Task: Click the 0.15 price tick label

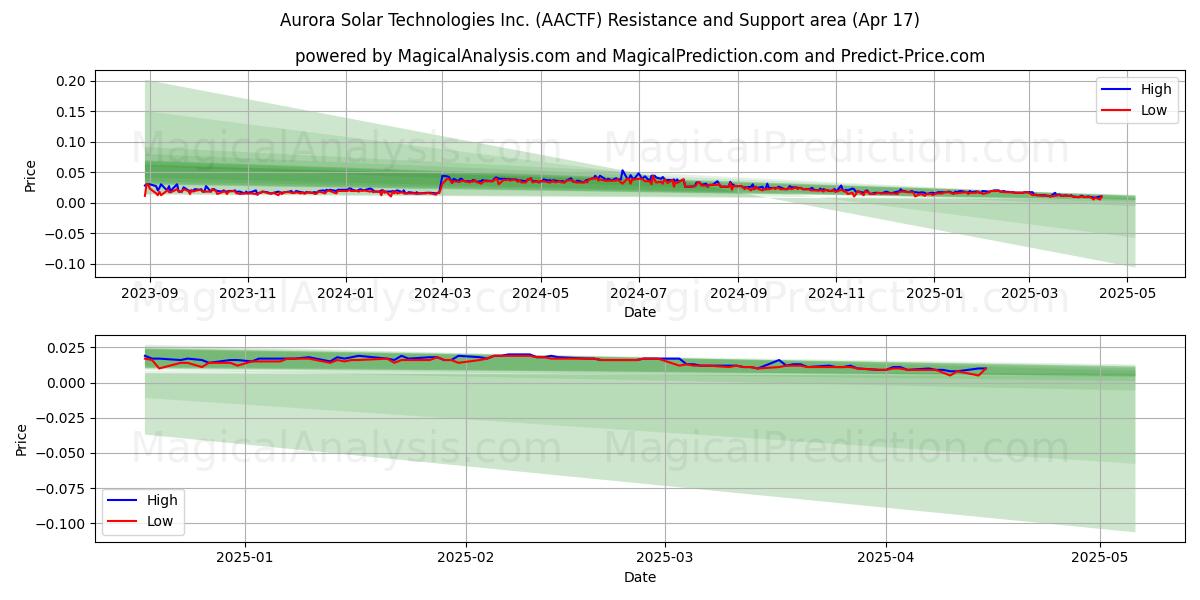Action: pos(73,112)
